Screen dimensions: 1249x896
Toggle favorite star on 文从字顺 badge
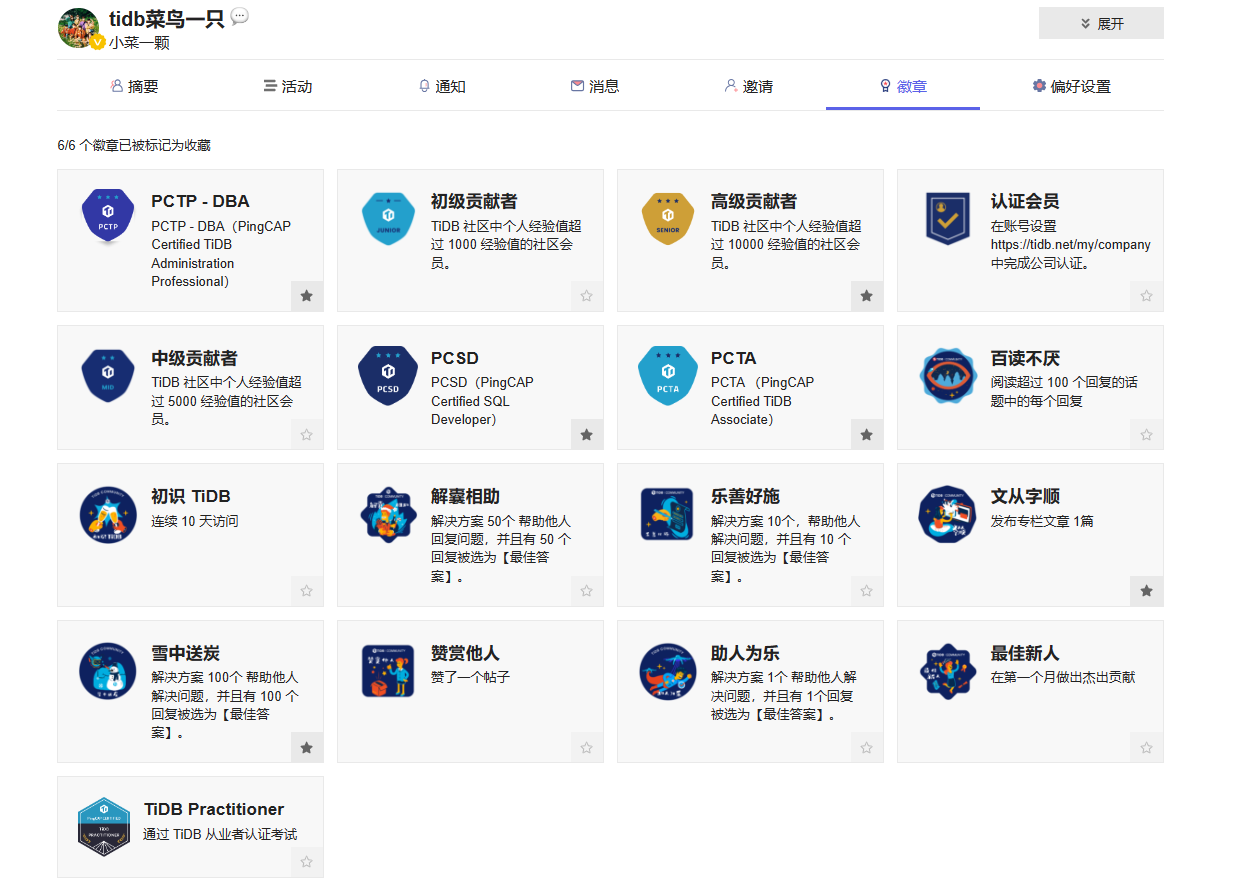[x=1147, y=591]
